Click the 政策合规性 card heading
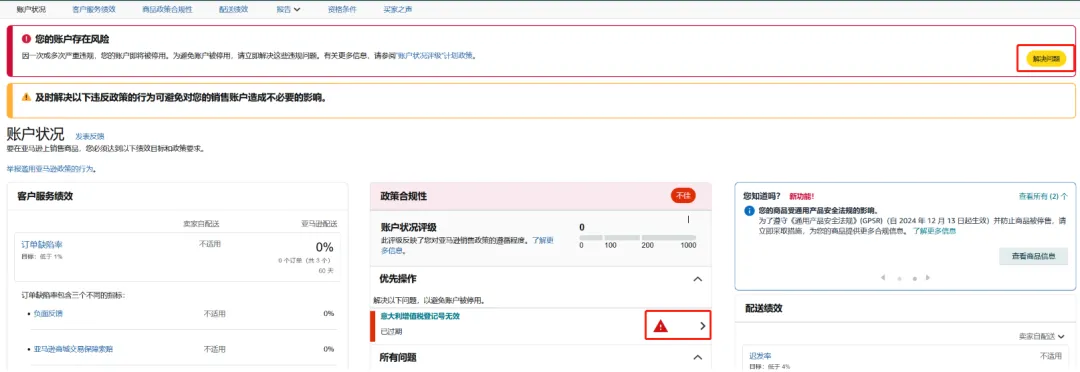Viewport: 1080px width, 372px height. click(404, 196)
